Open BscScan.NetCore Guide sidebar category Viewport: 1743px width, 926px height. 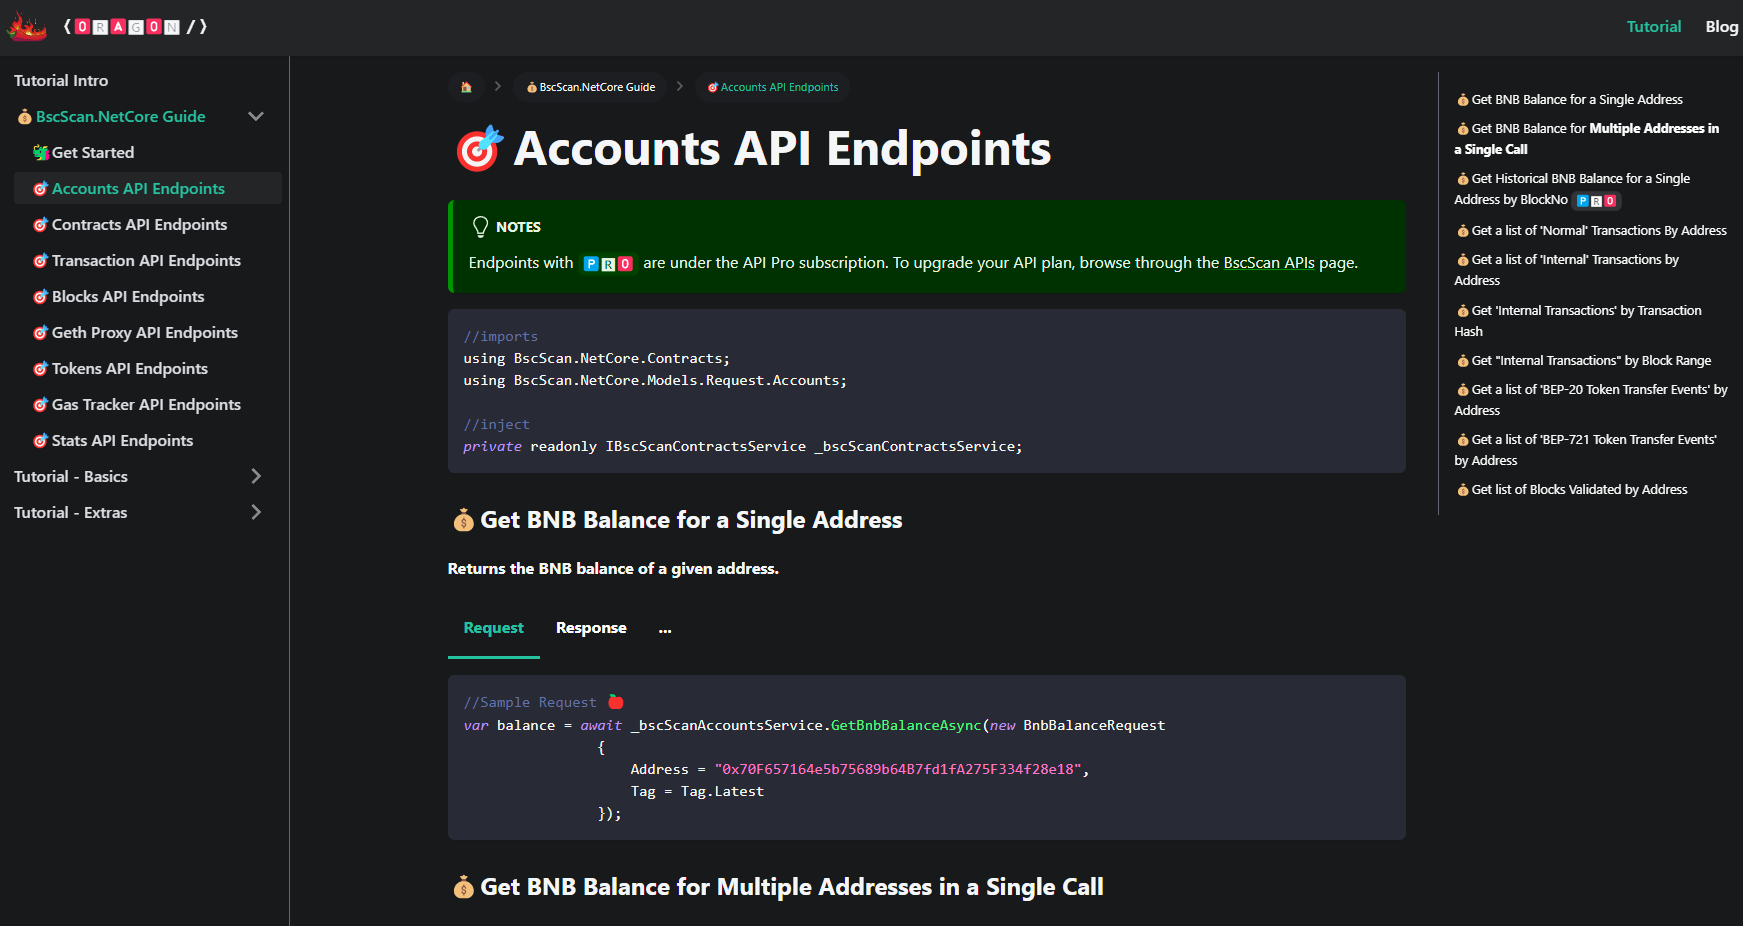(121, 116)
